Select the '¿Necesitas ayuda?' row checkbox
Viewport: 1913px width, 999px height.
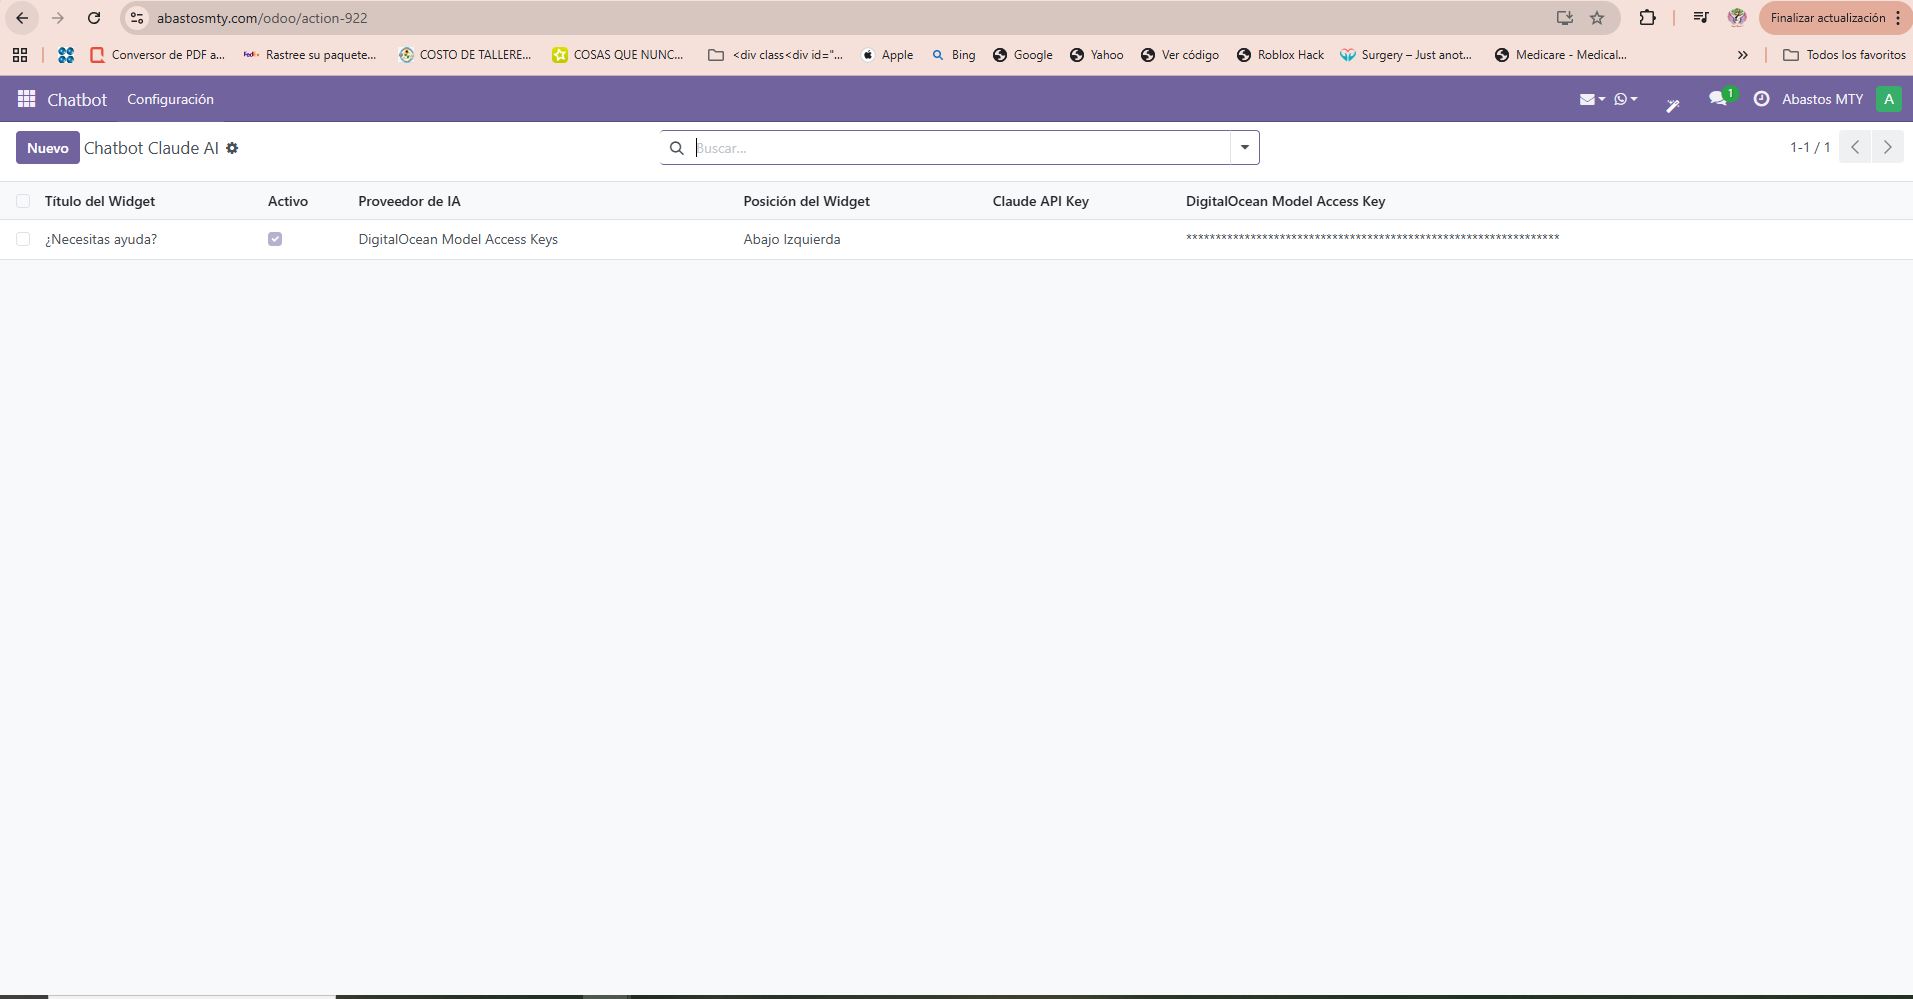pos(23,239)
